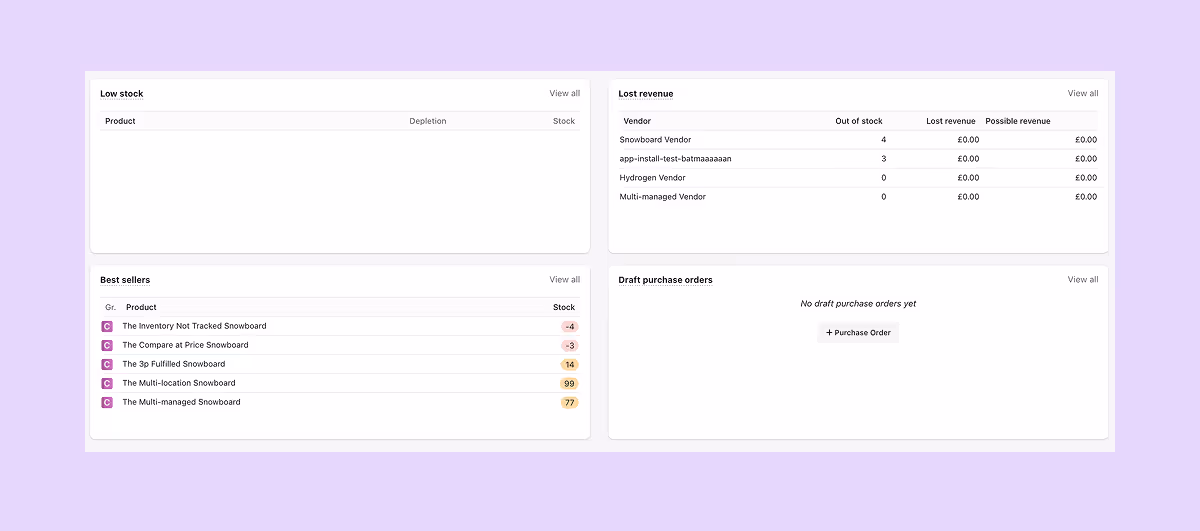Click the 14 stock badge
This screenshot has height=531, width=1200.
(x=569, y=364)
